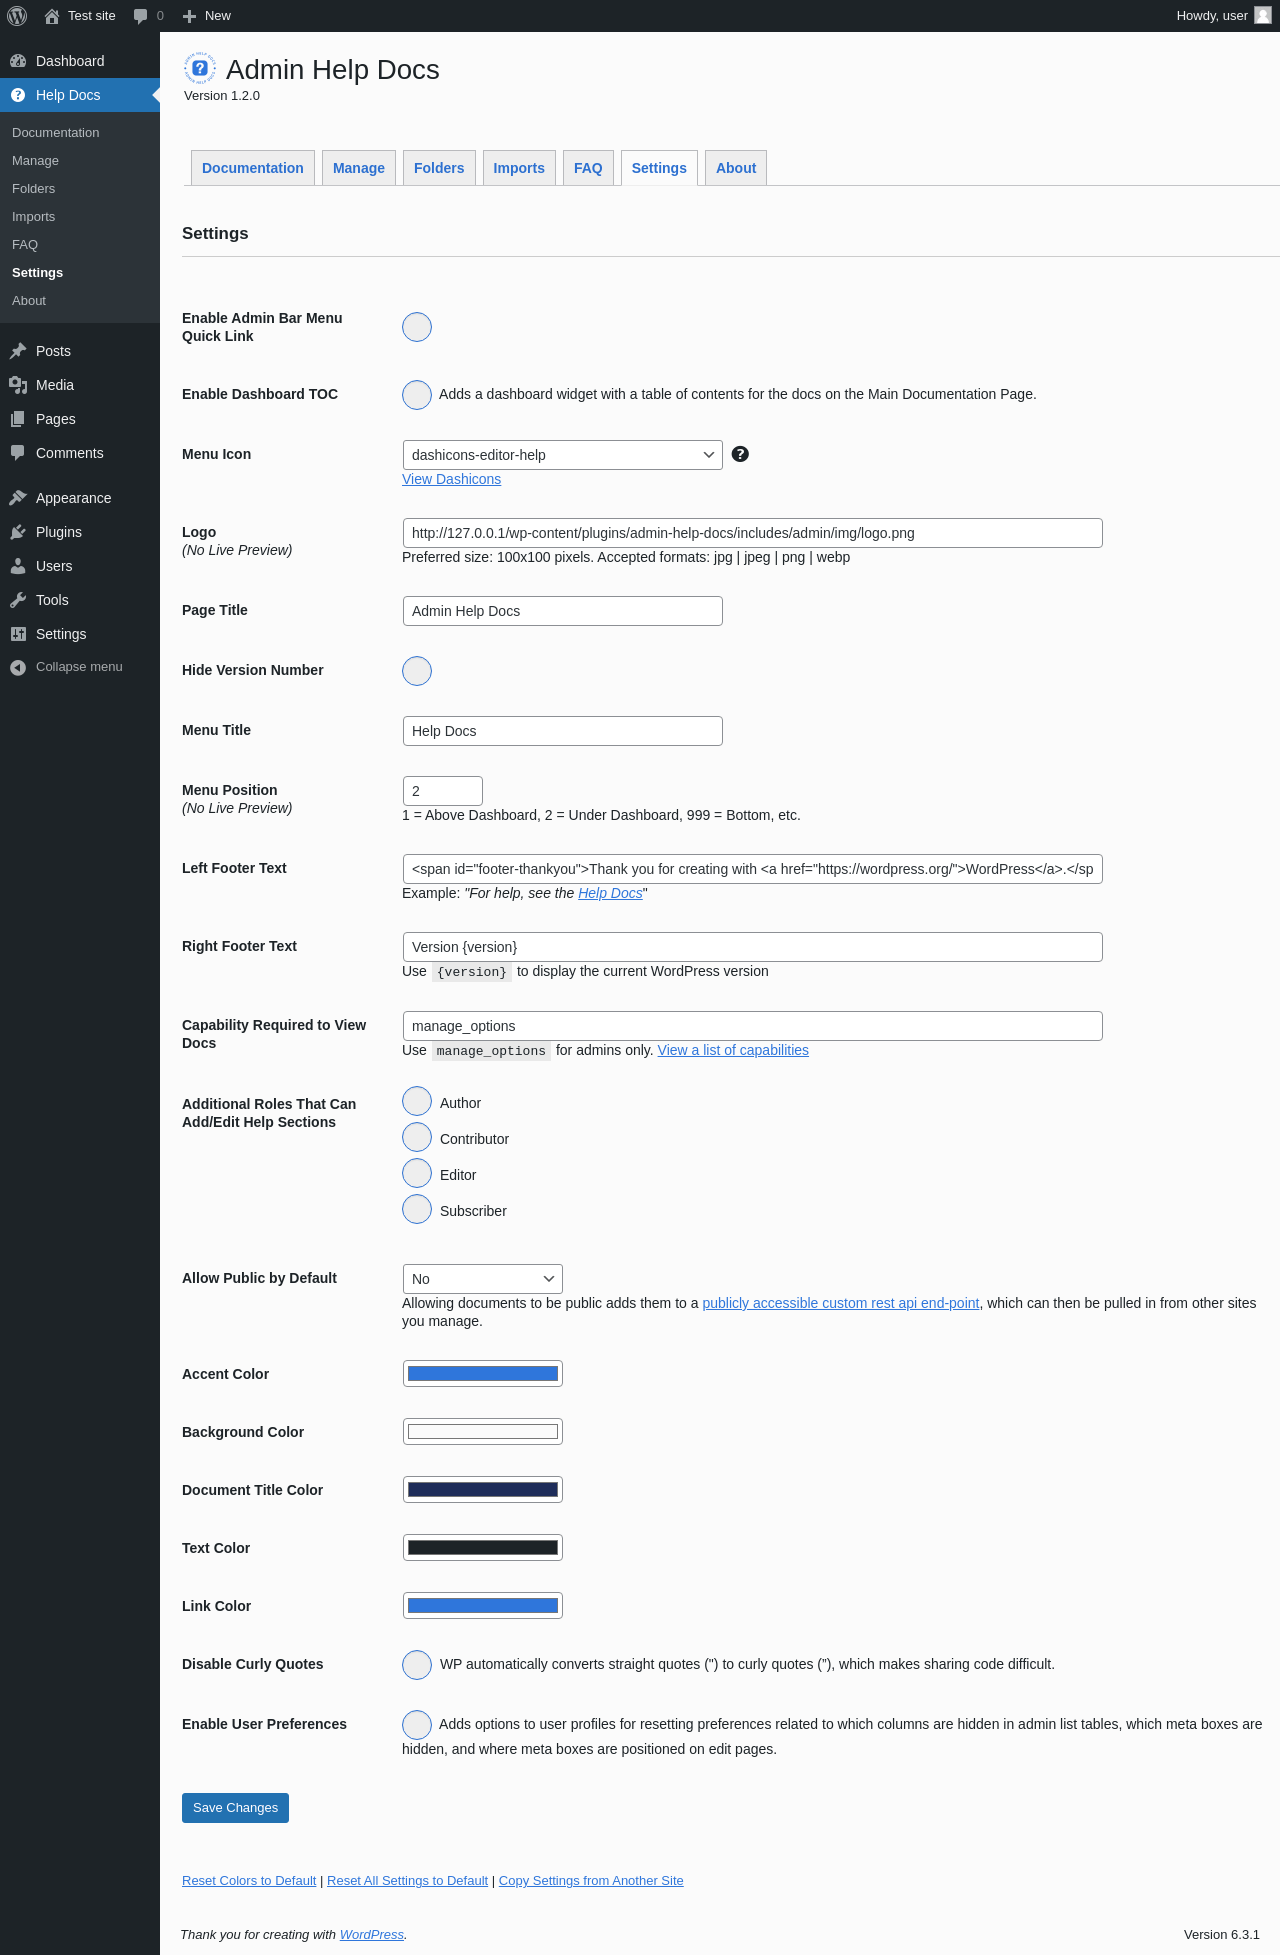Image resolution: width=1280 pixels, height=1955 pixels.
Task: Toggle Hide Version Number checkbox
Action: 417,671
